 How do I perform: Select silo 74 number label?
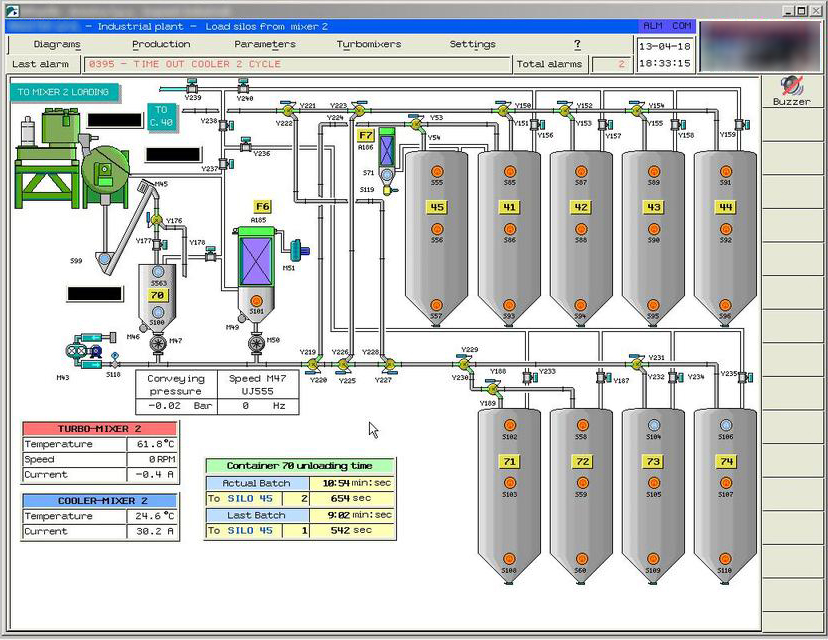tap(726, 462)
